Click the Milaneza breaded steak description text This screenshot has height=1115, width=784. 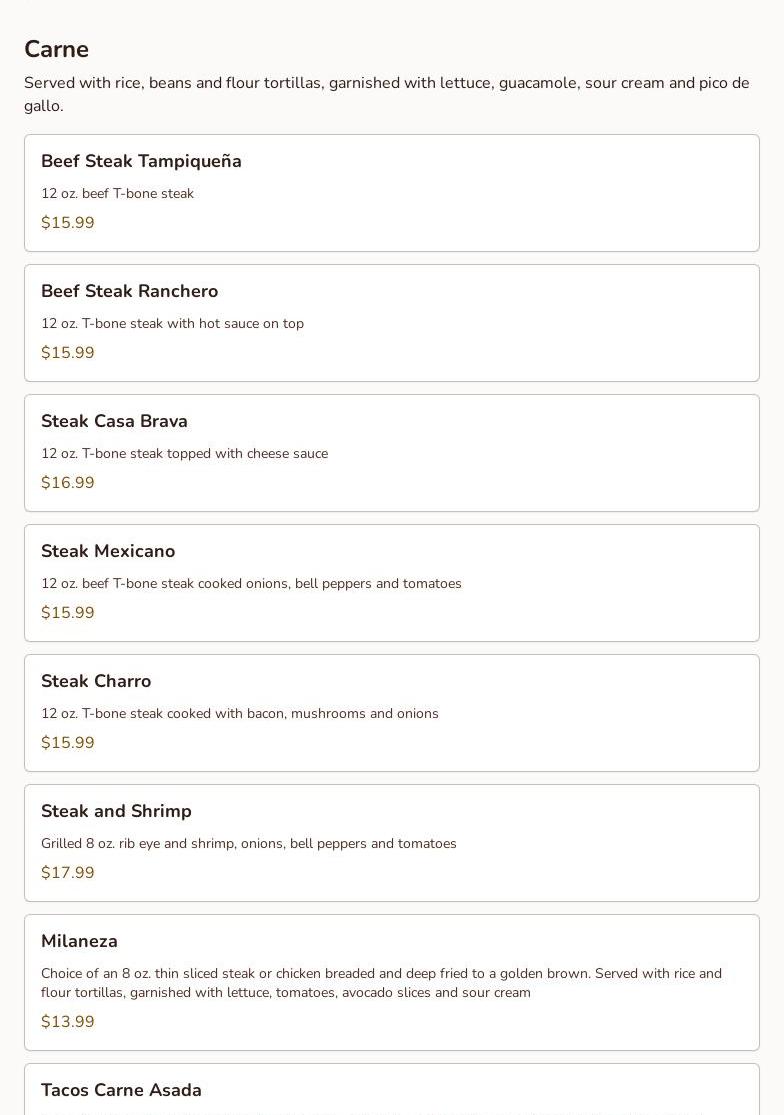click(x=381, y=983)
